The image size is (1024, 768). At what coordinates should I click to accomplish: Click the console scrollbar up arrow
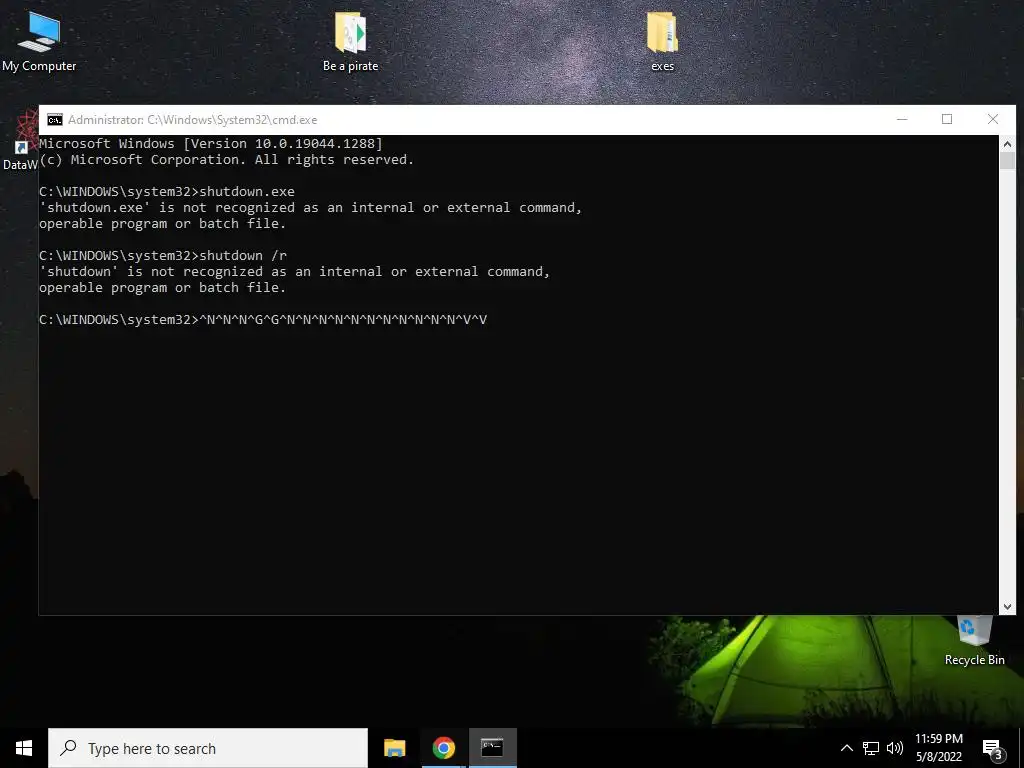point(1007,144)
